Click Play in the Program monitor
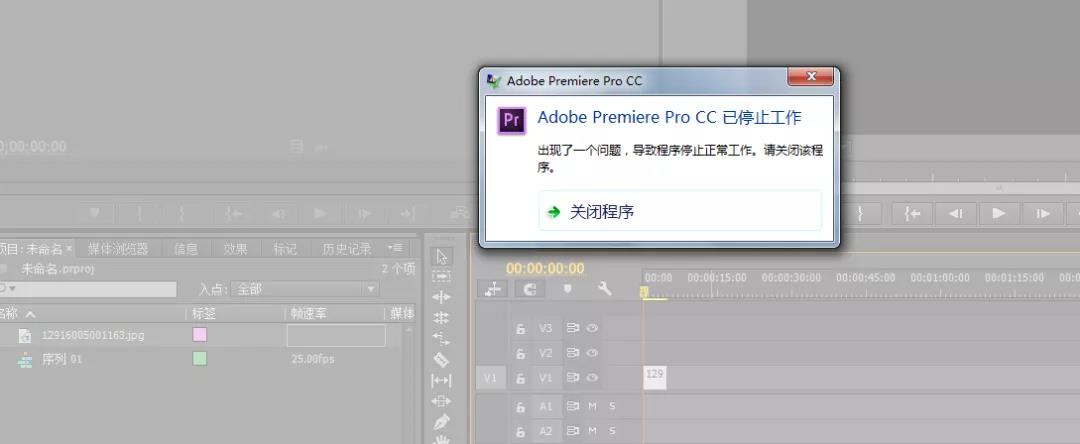Image resolution: width=1080 pixels, height=444 pixels. (x=998, y=213)
